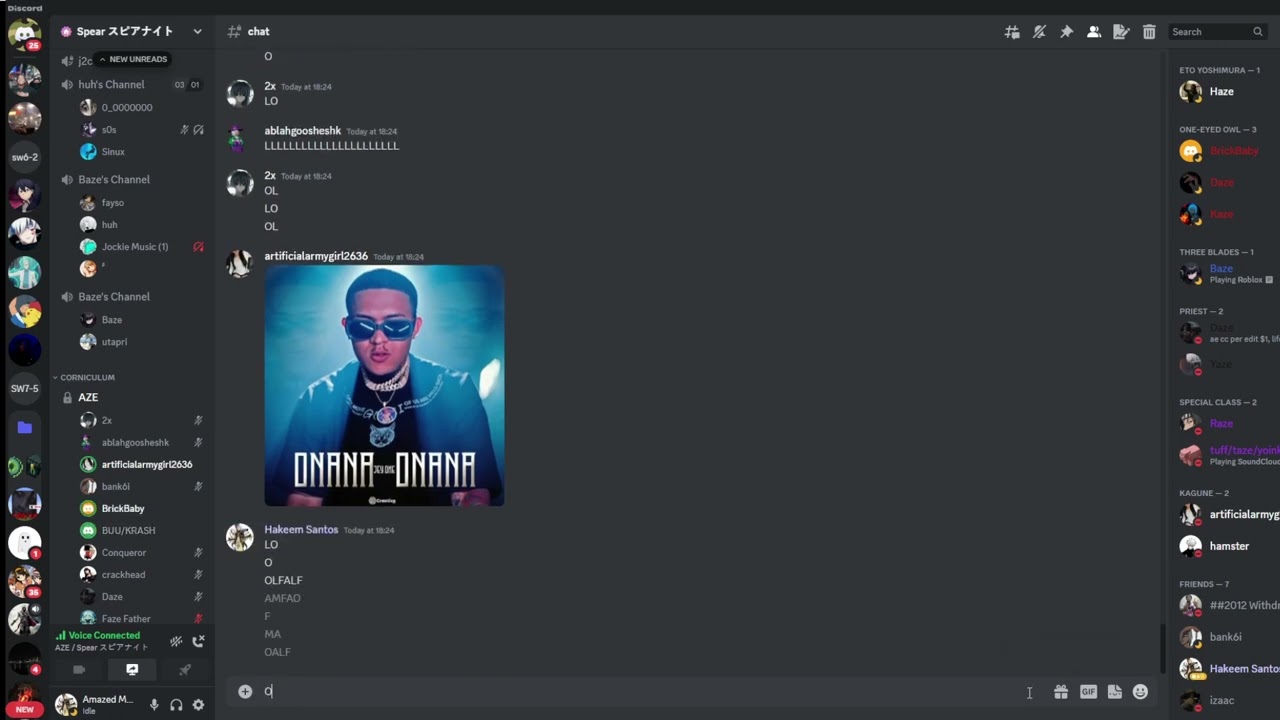Open User Settings gear
1280x720 pixels.
pos(198,705)
